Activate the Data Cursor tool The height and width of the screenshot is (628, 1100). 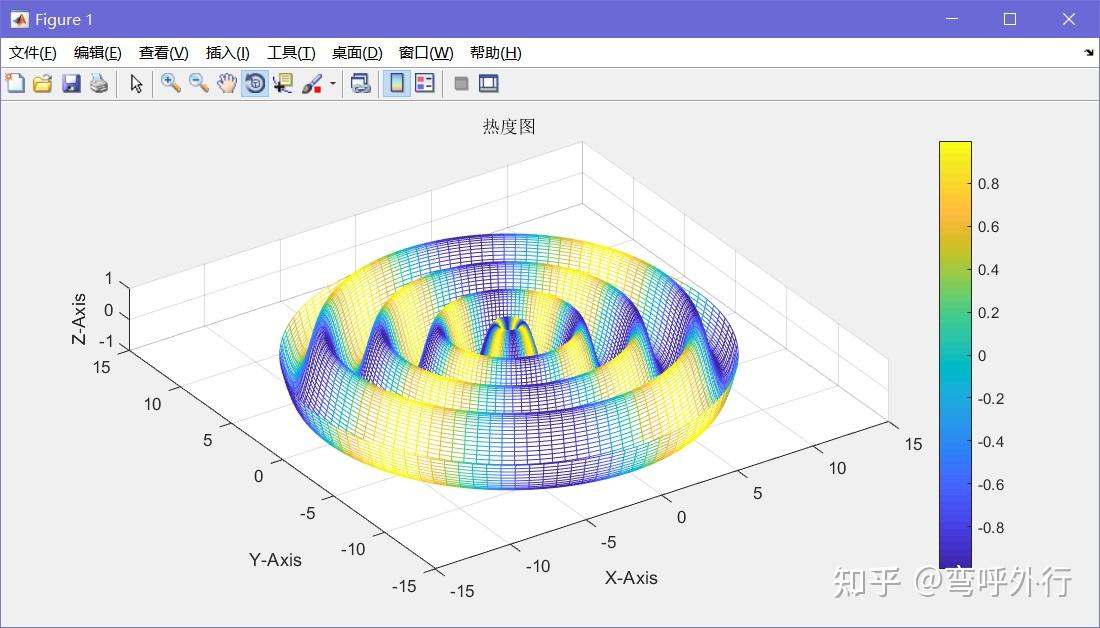pos(282,84)
